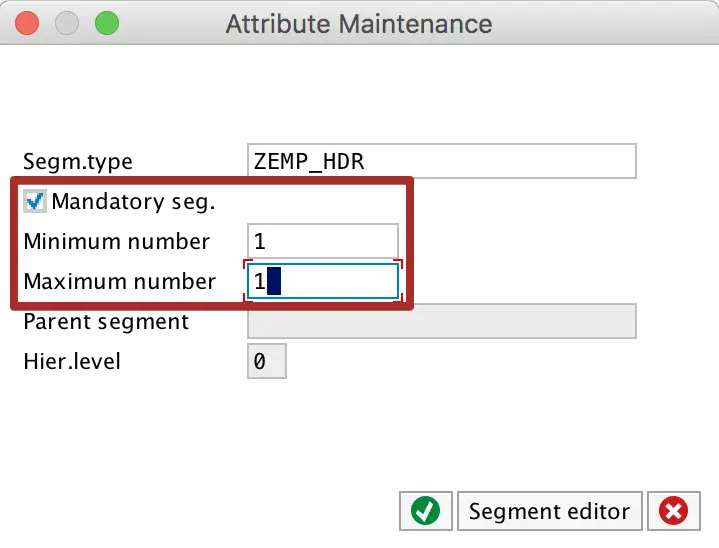The image size is (719, 548).
Task: Open the Segment editor
Action: click(549, 511)
